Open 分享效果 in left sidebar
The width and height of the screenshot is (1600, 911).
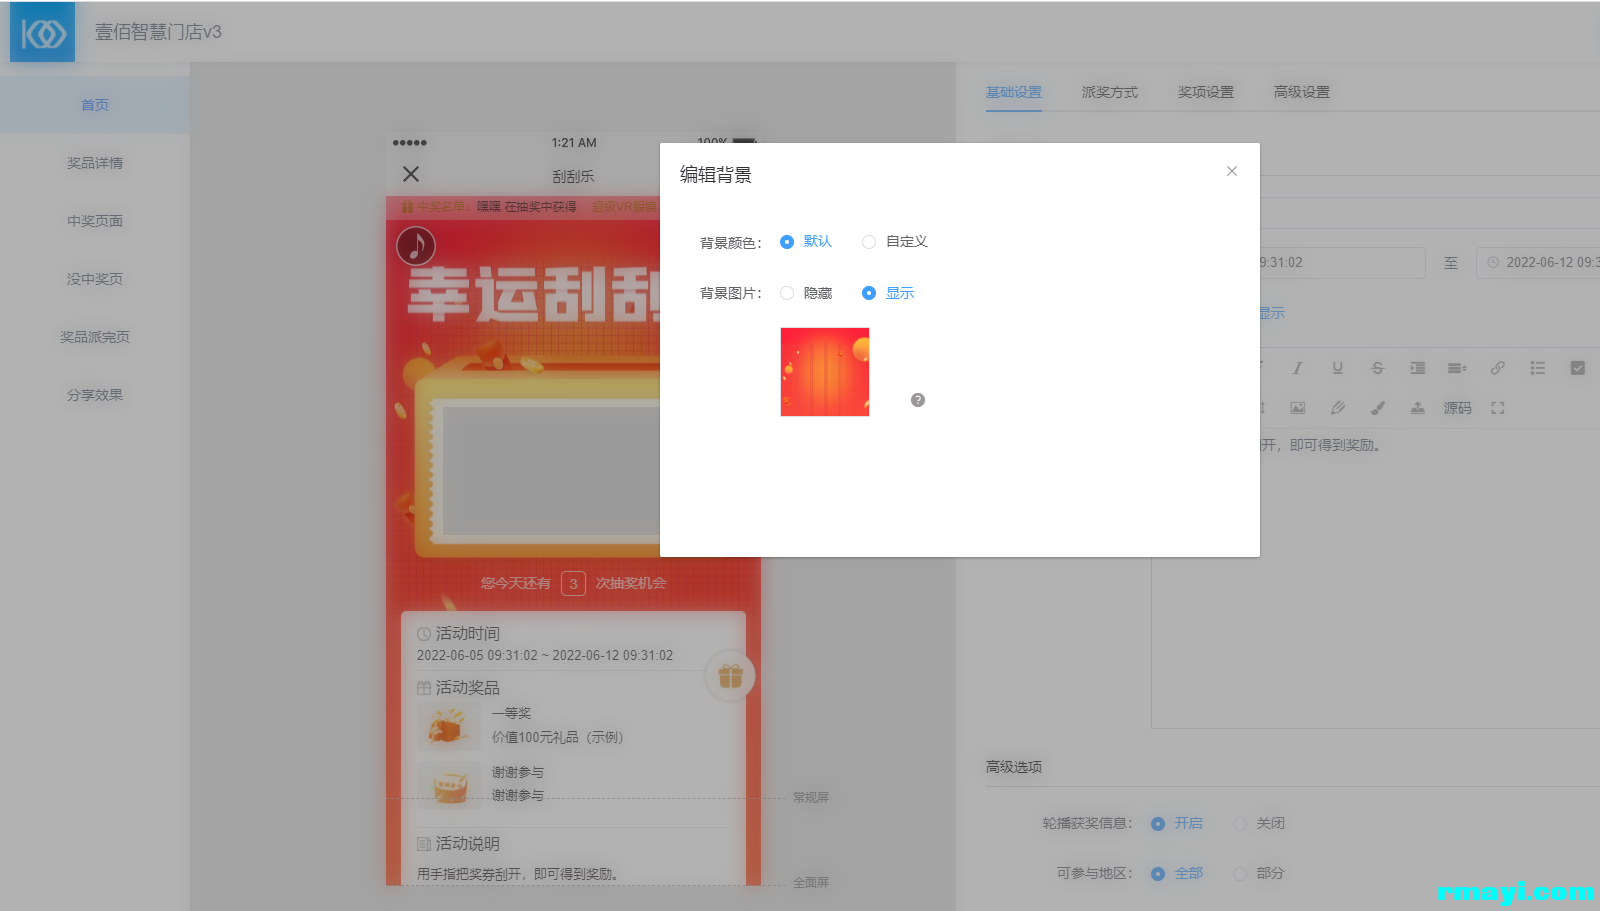(x=95, y=395)
